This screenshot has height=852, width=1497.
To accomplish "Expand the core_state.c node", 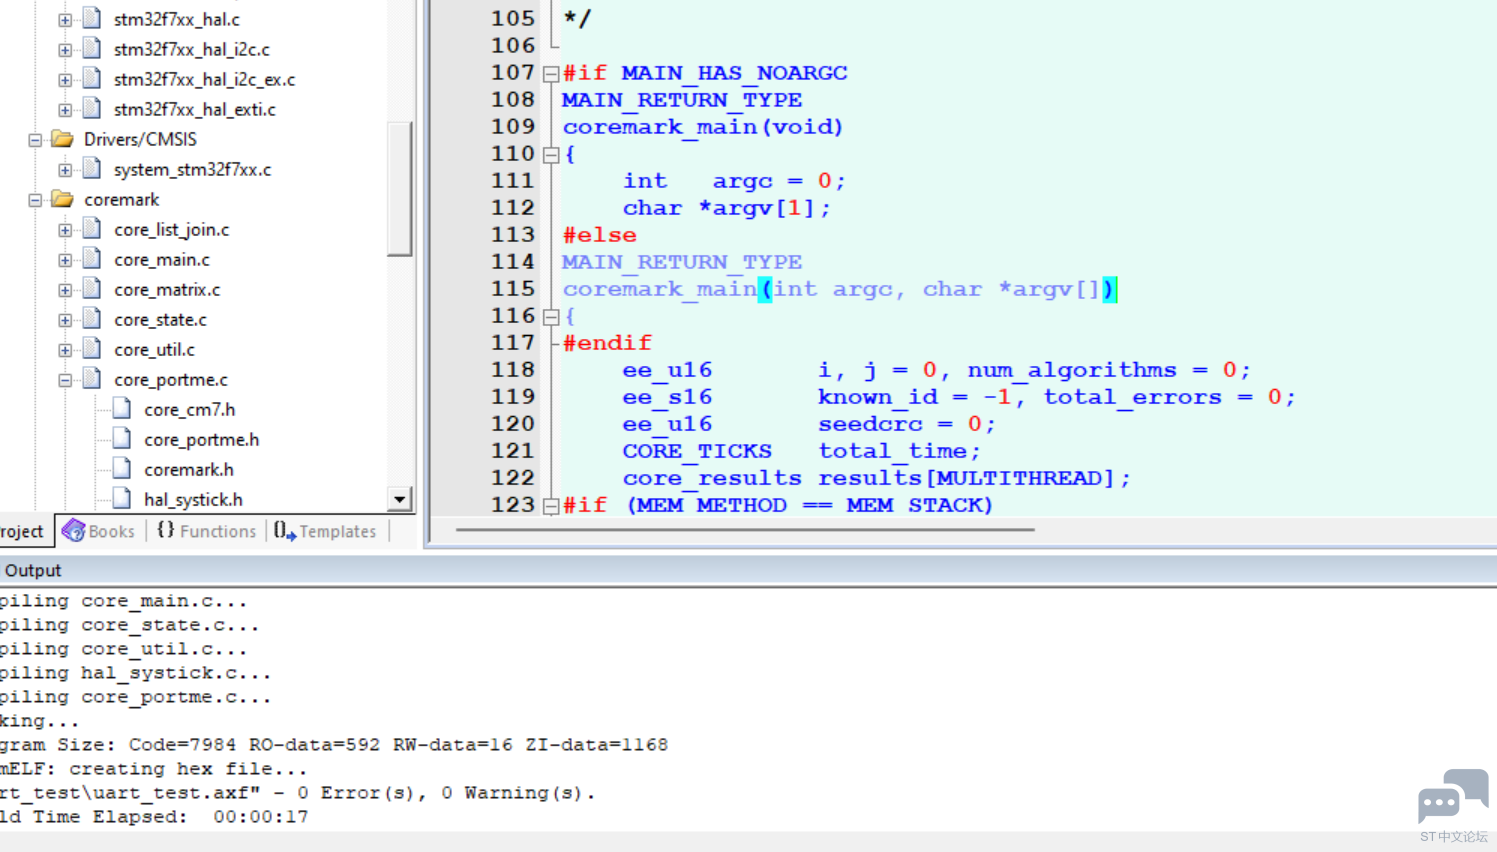I will point(65,320).
